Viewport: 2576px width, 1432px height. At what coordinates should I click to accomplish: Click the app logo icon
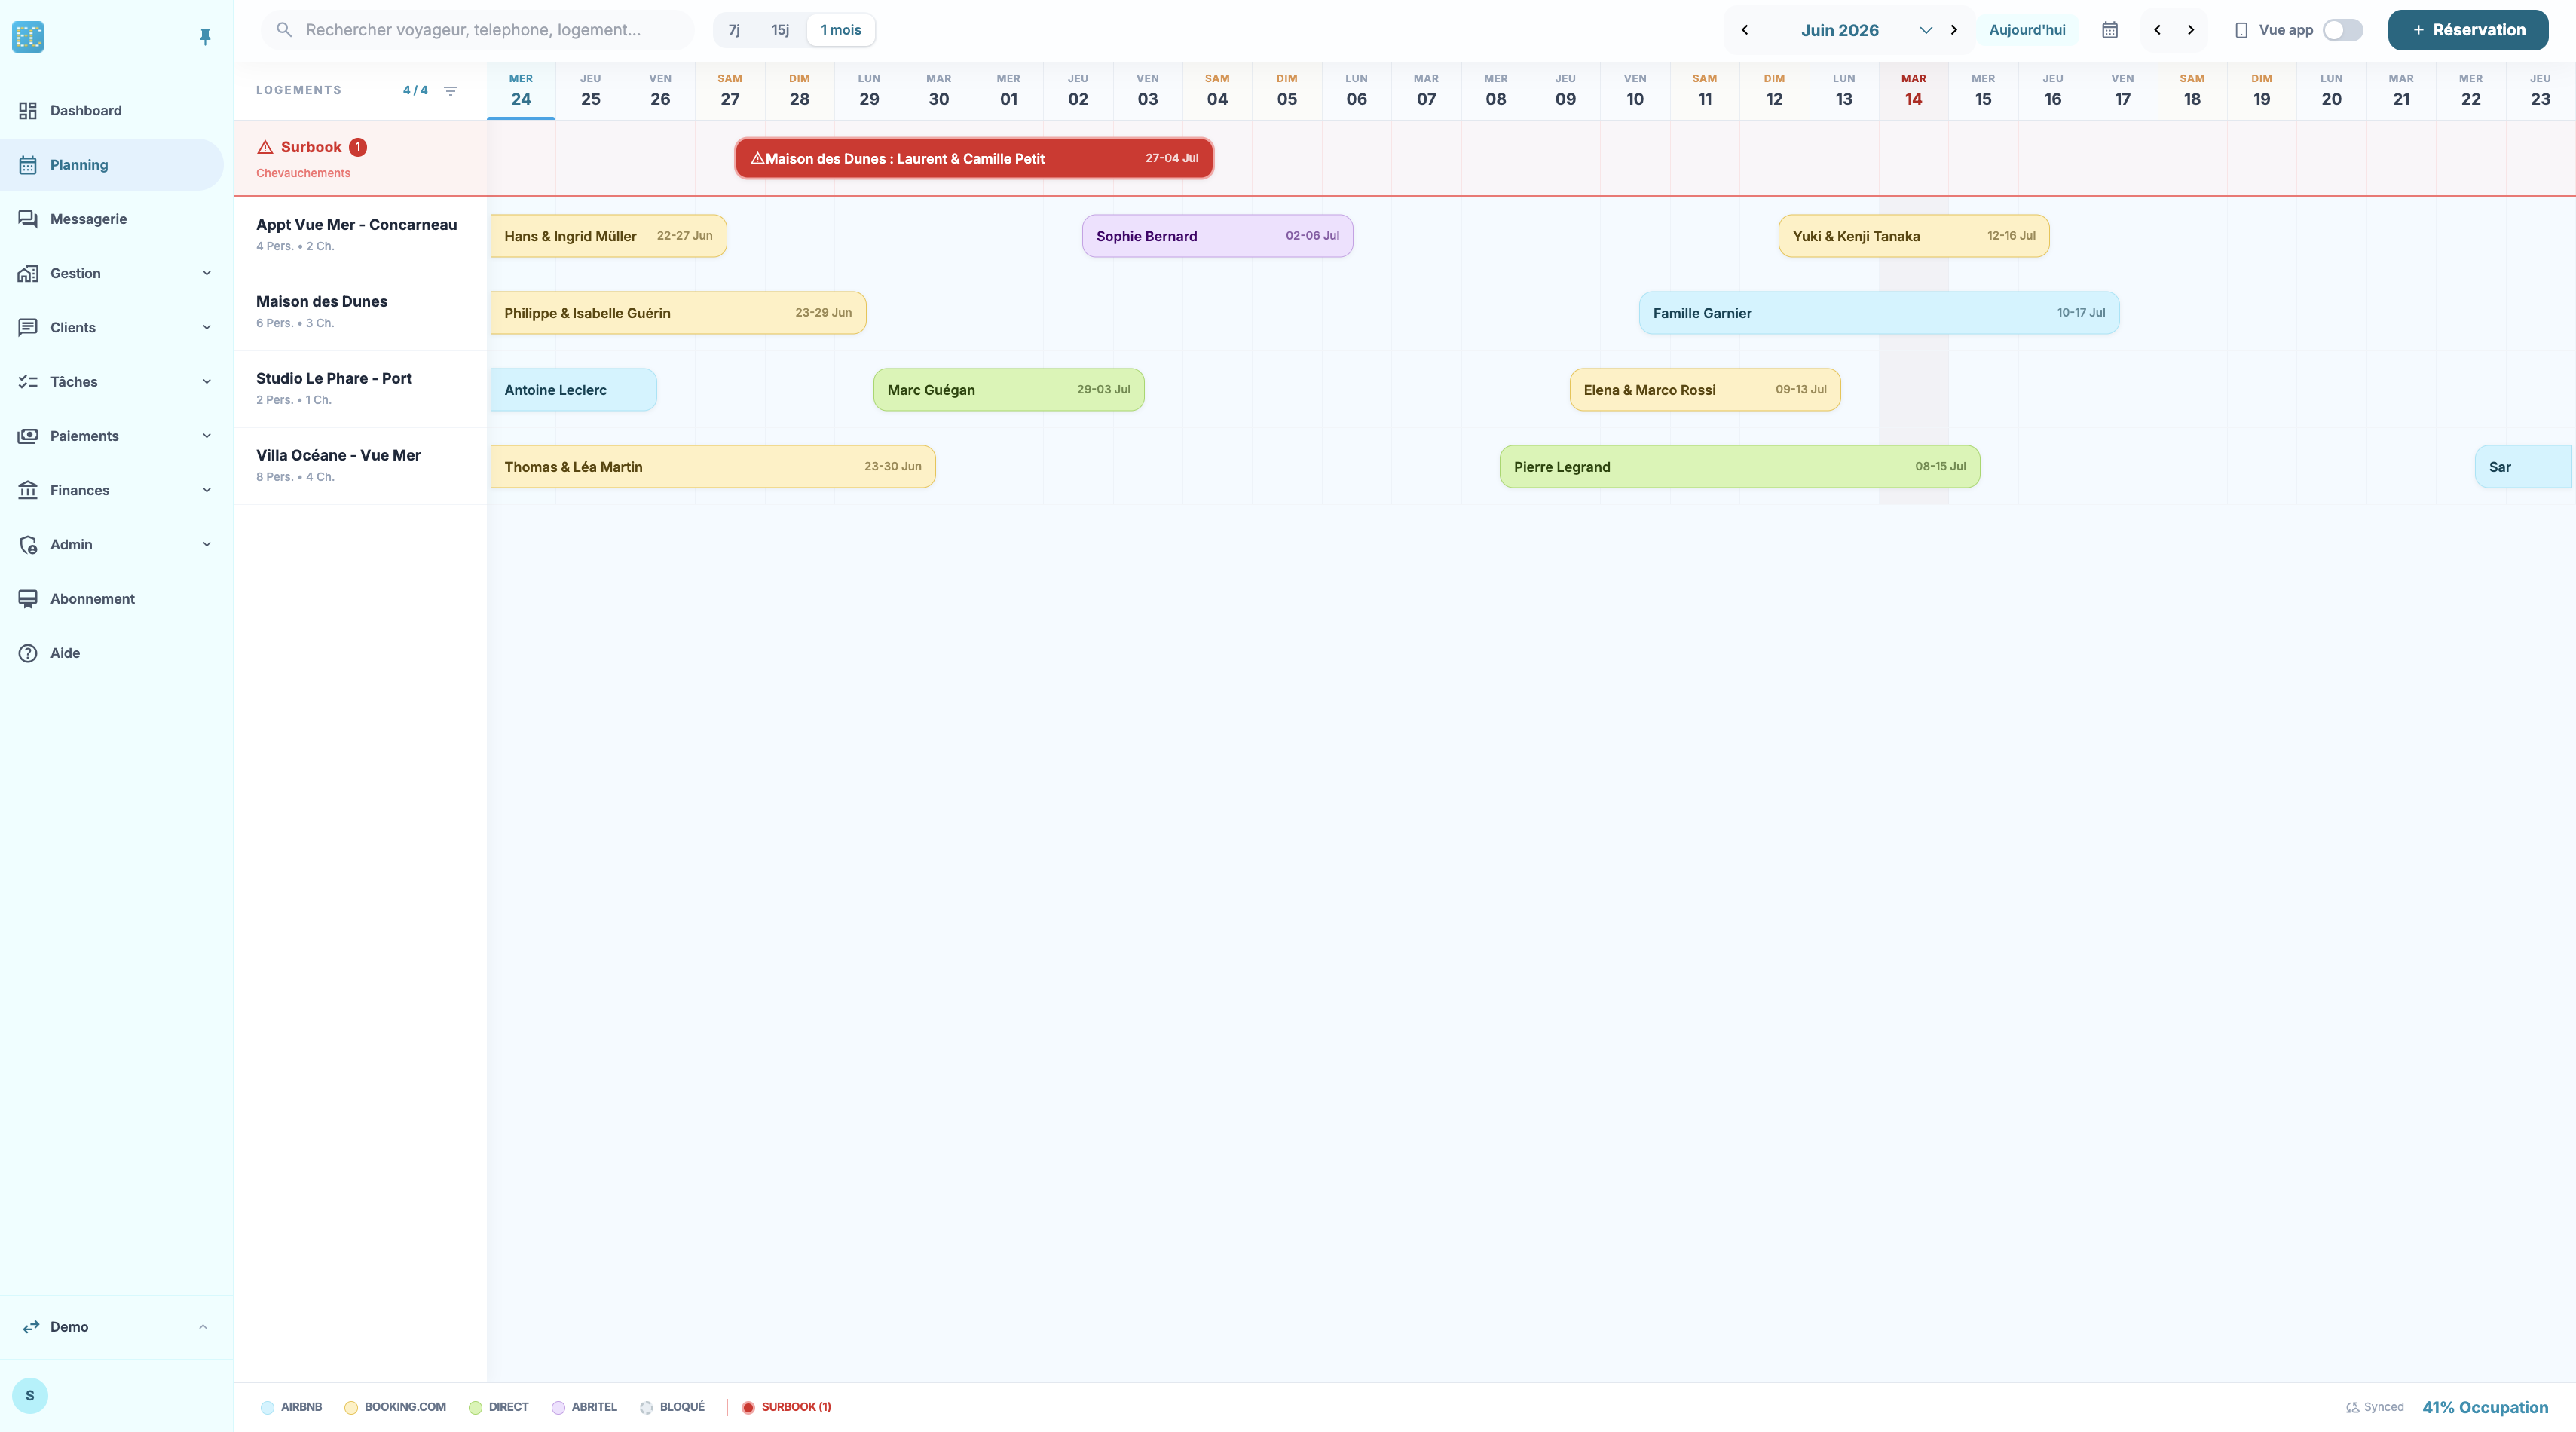(x=28, y=37)
